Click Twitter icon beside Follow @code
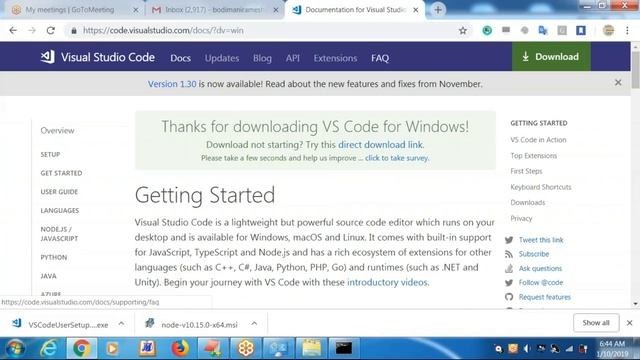 tap(509, 282)
